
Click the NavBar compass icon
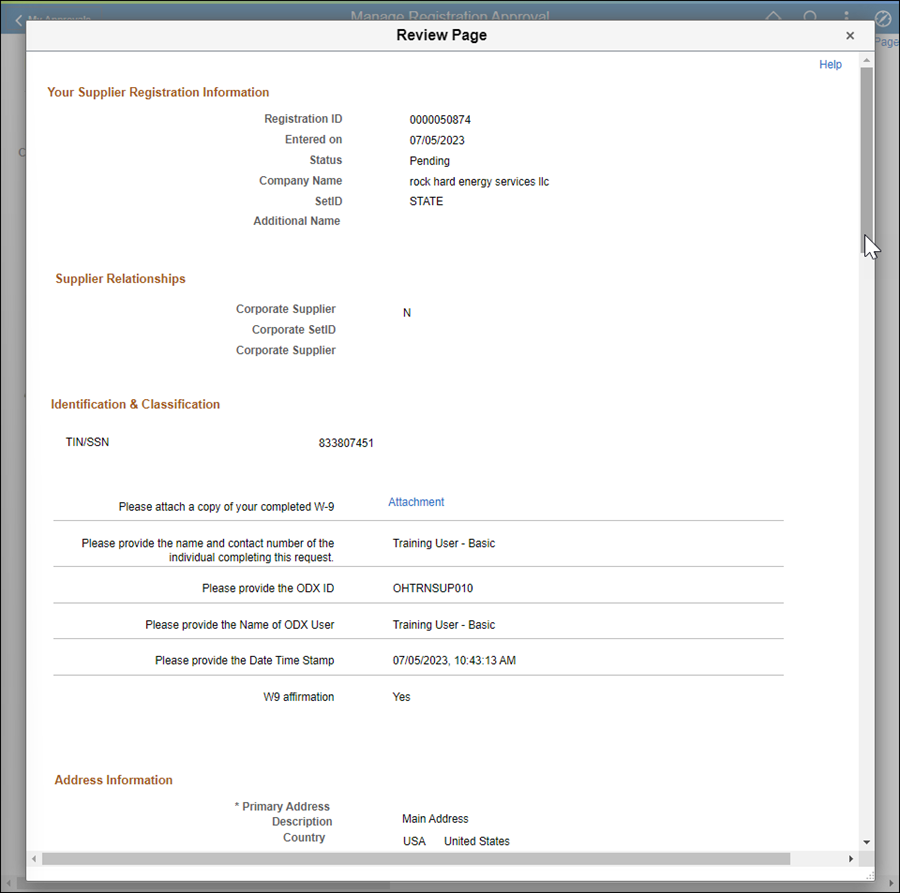tap(883, 19)
